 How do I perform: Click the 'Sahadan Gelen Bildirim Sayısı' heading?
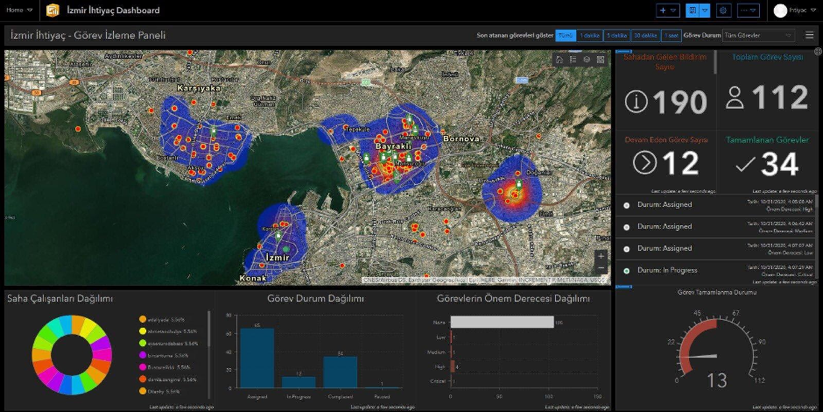[665, 61]
